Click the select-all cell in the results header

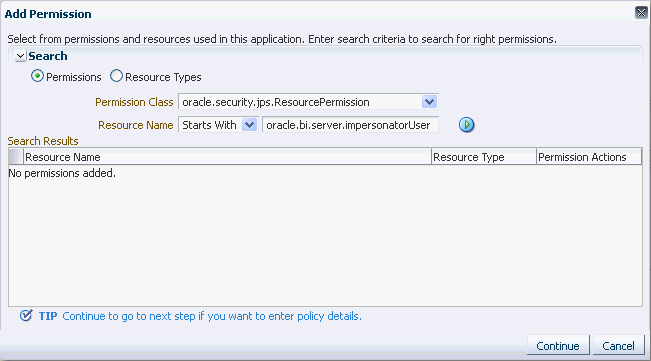[x=16, y=157]
